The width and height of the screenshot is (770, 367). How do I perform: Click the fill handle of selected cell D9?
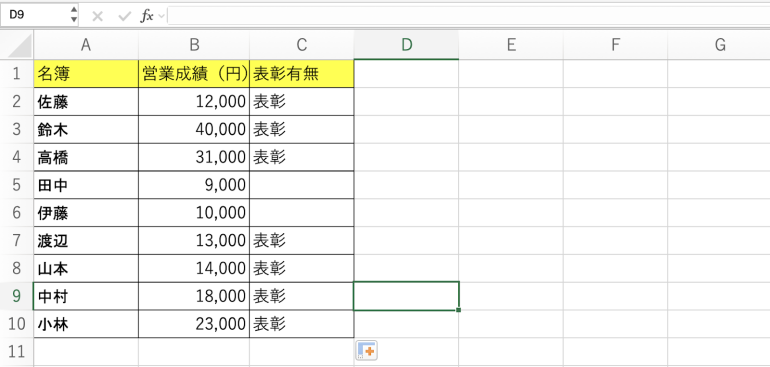(x=458, y=310)
